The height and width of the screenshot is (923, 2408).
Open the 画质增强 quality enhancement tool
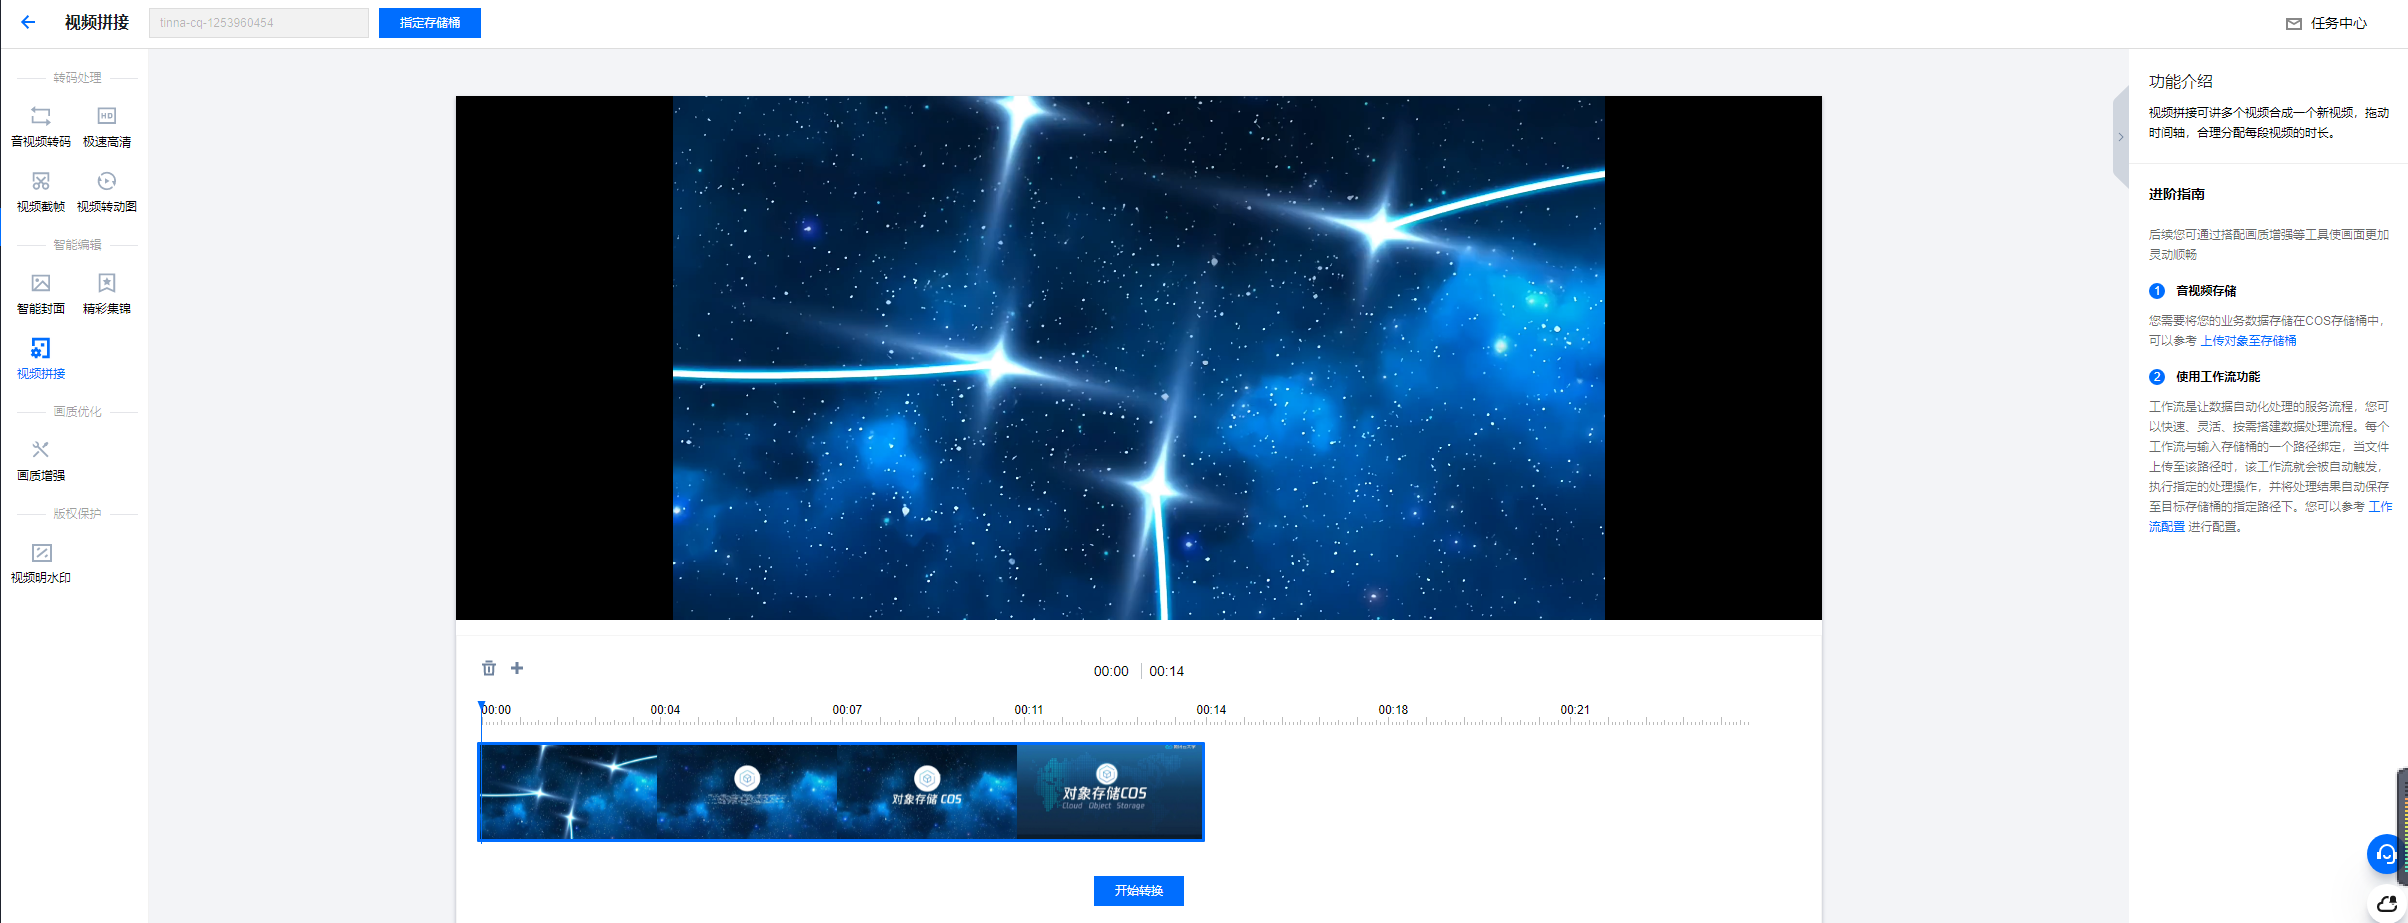click(41, 461)
